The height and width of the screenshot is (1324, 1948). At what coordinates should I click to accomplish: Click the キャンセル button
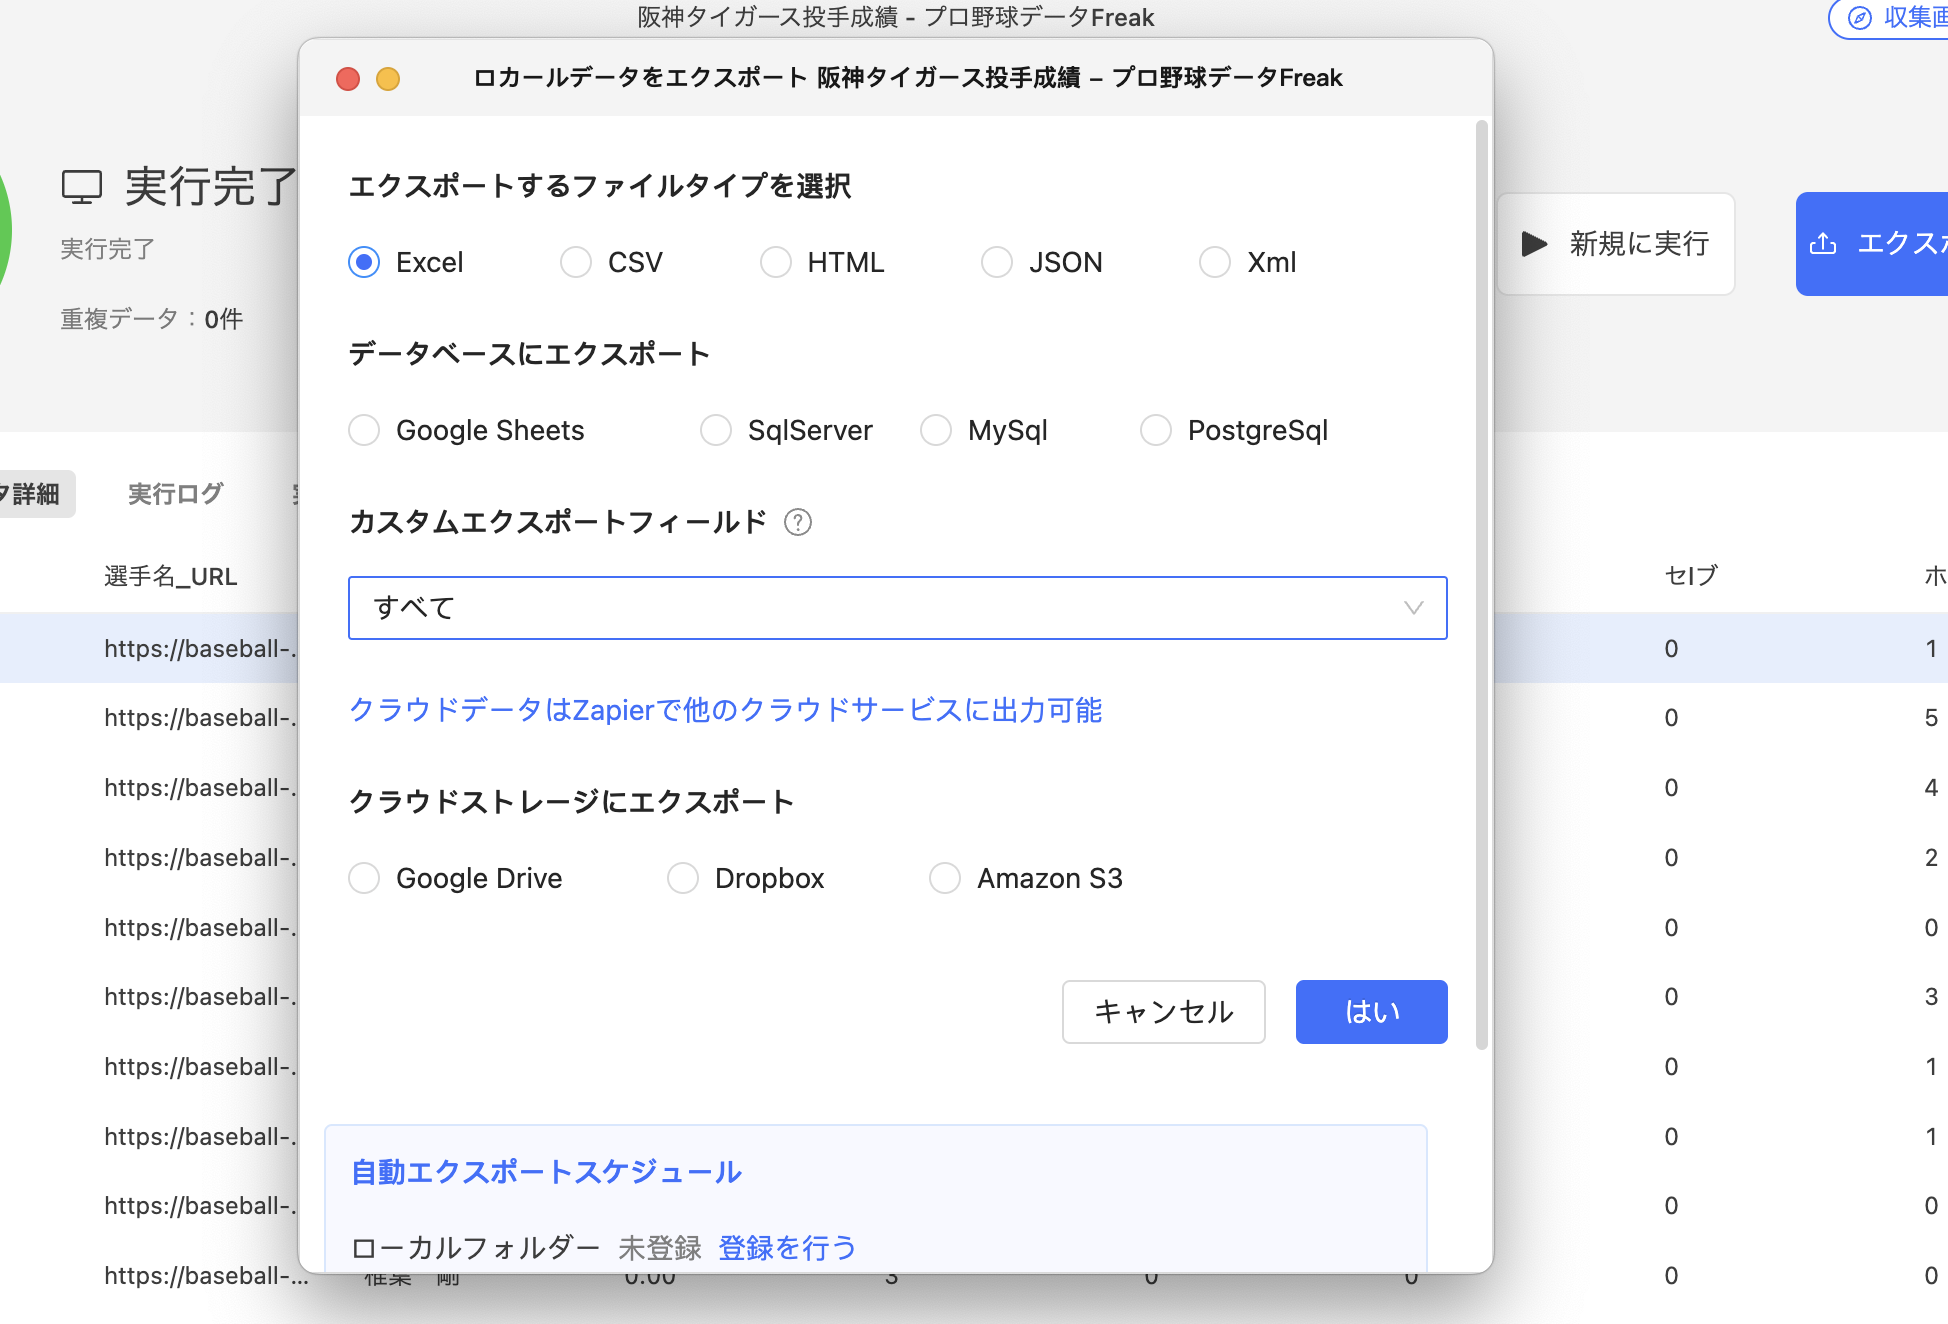point(1163,1012)
